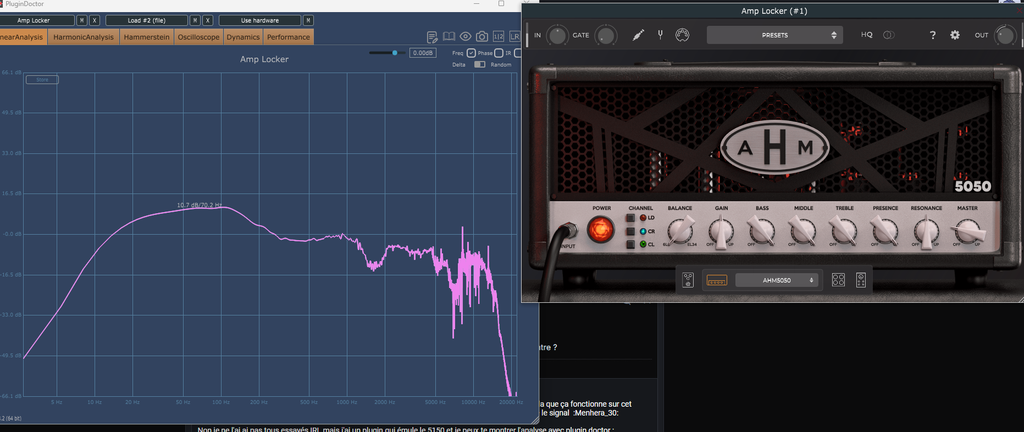
Task: Open the MIDI connector icon in Amp Locker
Action: (x=682, y=35)
